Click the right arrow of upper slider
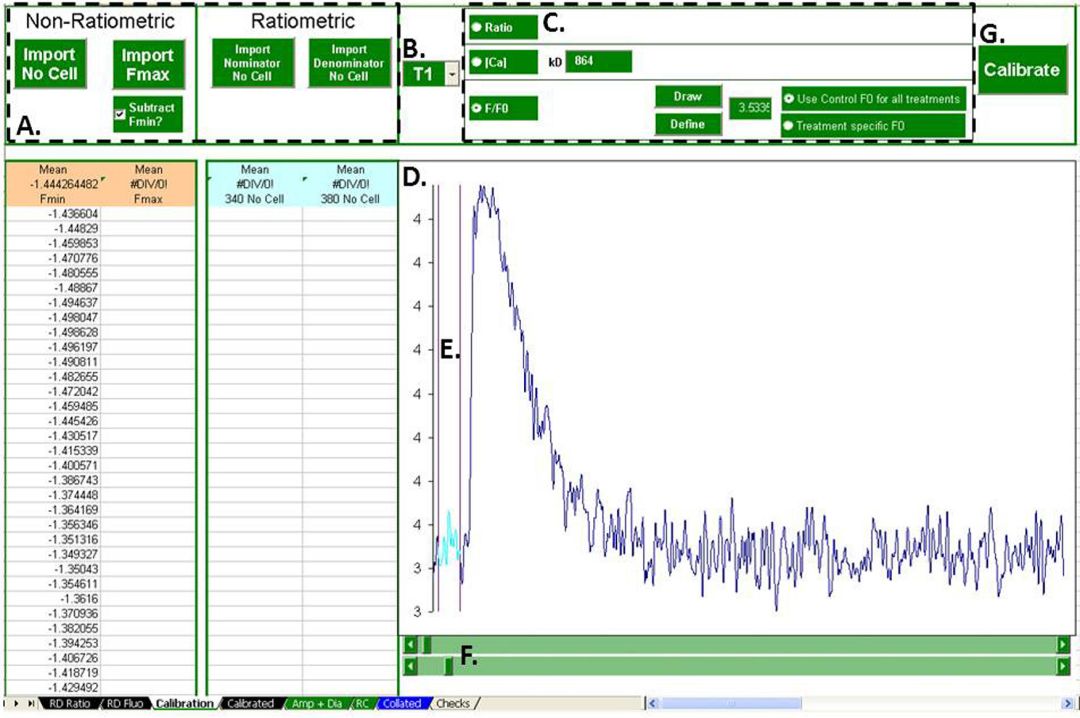Viewport: 1080px width, 718px height. pyautogui.click(x=1063, y=645)
